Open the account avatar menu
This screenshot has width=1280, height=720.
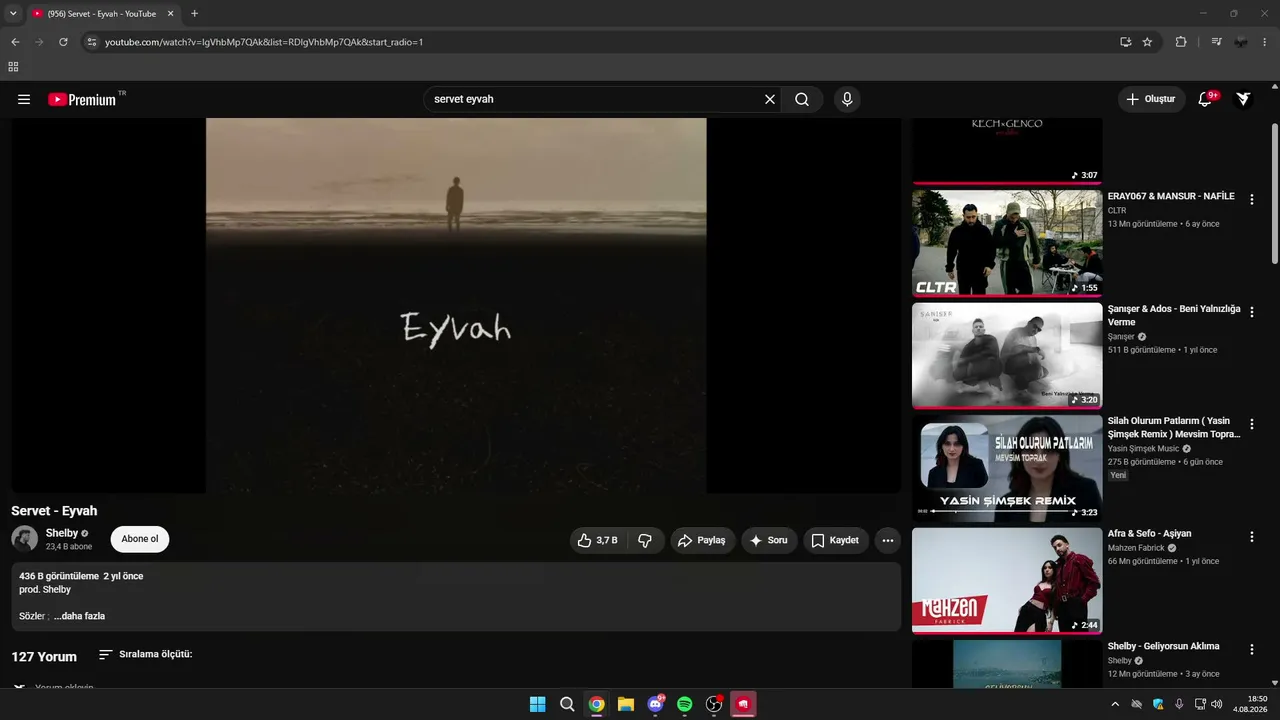coord(1243,99)
